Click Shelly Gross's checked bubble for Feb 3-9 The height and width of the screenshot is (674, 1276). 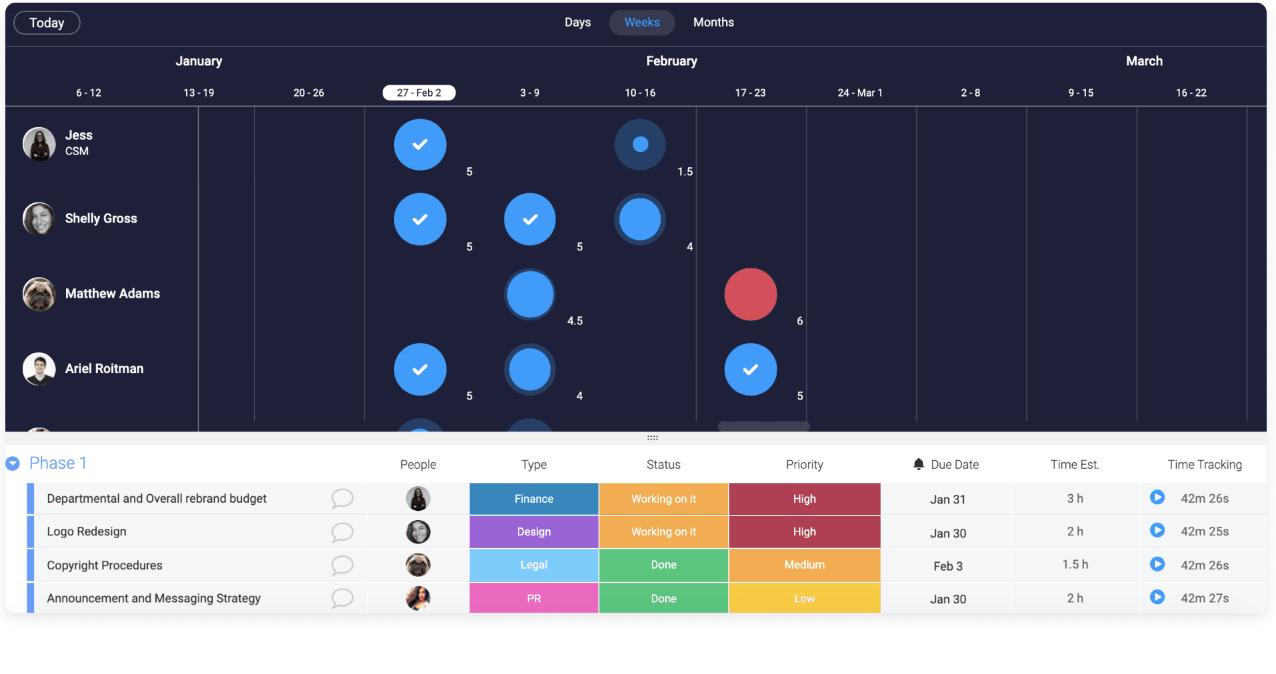530,219
